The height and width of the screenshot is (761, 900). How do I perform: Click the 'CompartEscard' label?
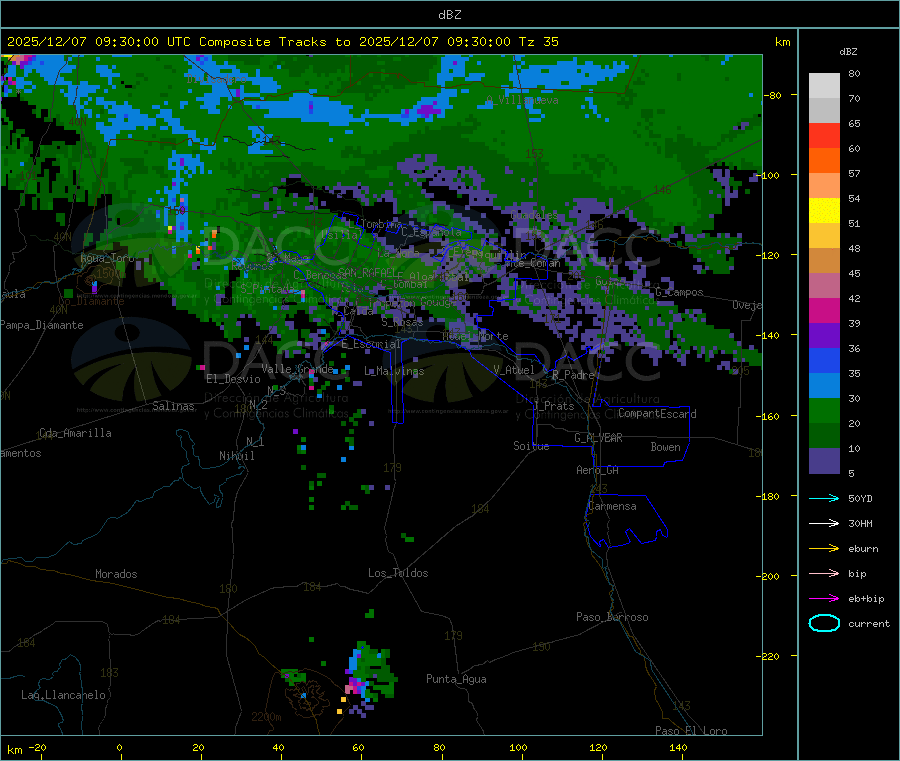point(657,414)
